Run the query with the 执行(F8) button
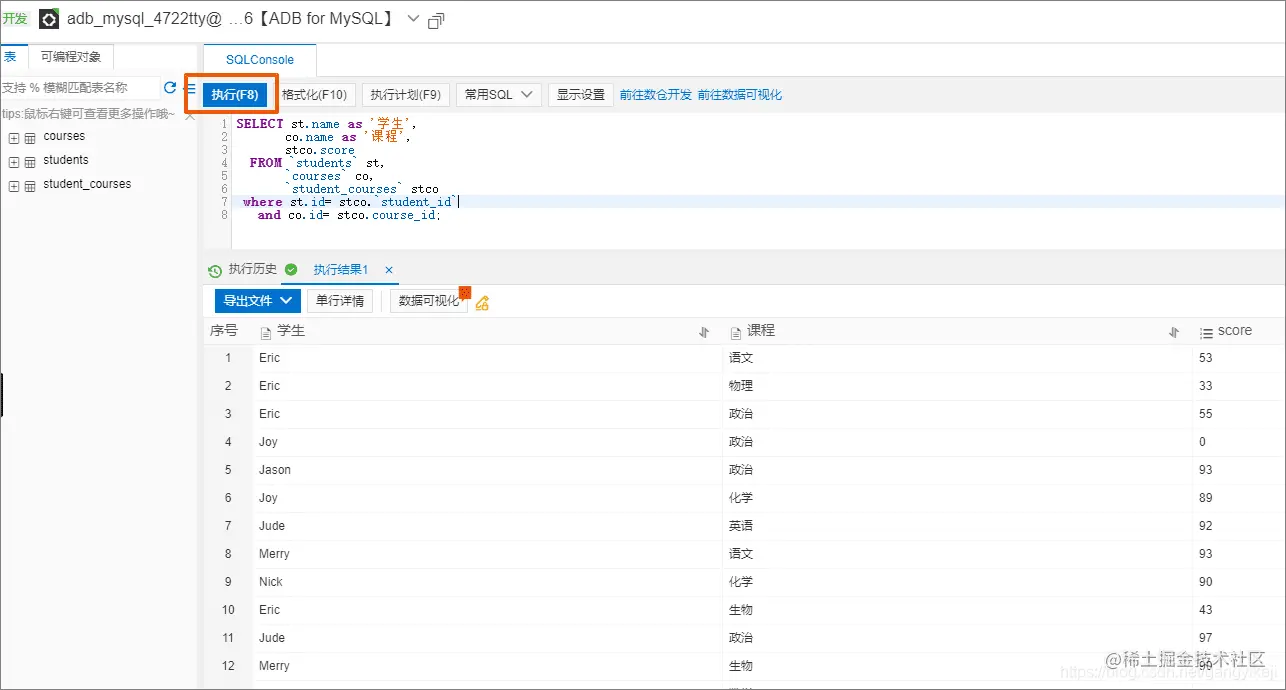 click(x=231, y=94)
